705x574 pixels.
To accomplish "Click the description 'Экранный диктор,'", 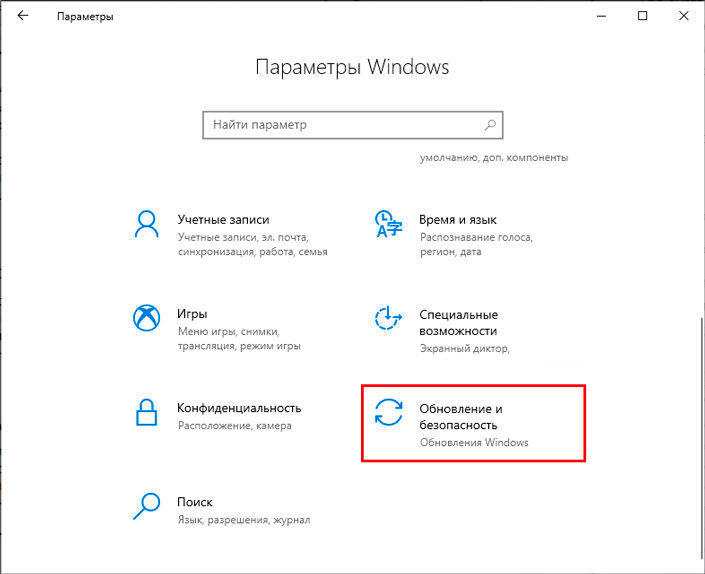I will 465,348.
